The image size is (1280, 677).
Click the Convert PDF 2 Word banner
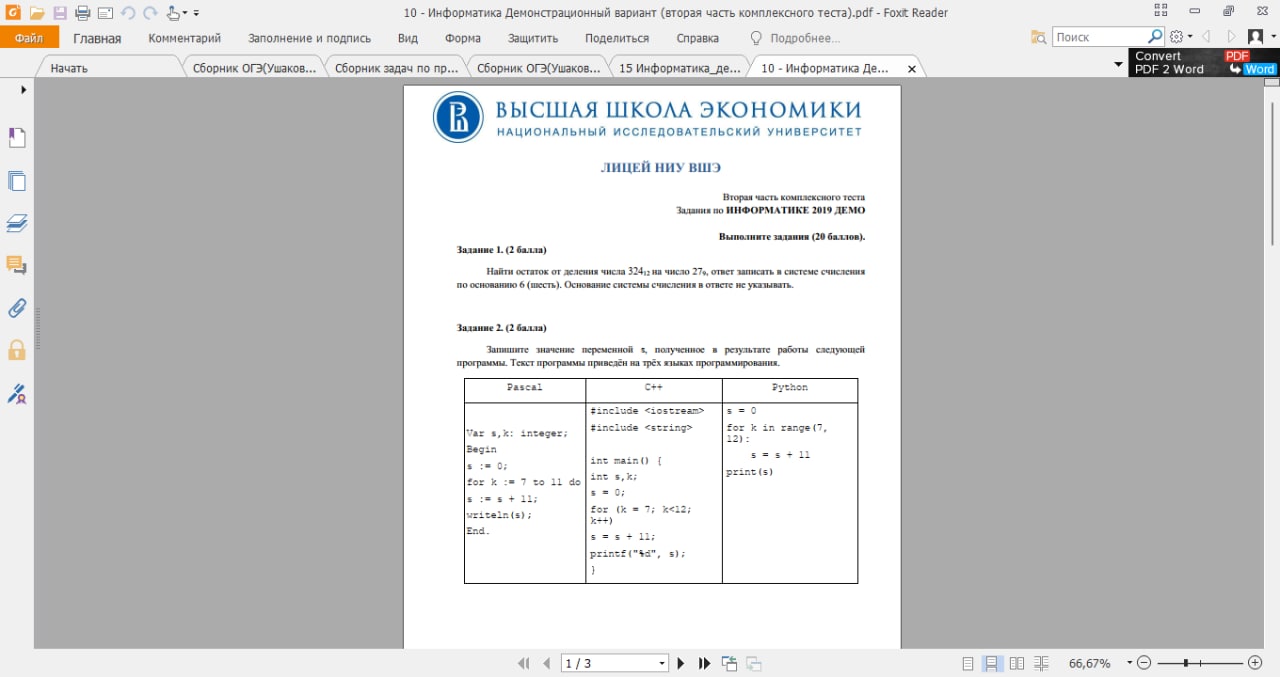pyautogui.click(x=1204, y=62)
